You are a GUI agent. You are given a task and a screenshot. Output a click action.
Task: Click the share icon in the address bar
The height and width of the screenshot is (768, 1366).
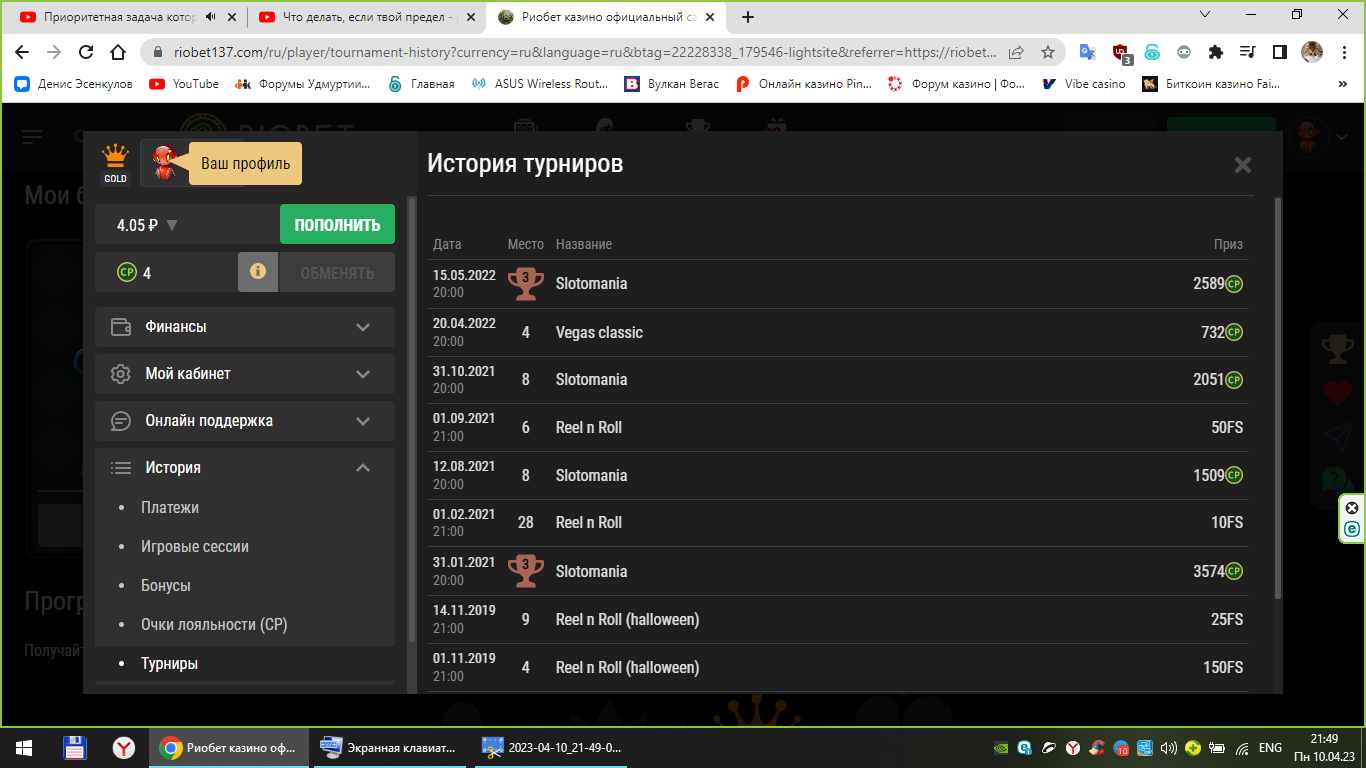point(1016,52)
